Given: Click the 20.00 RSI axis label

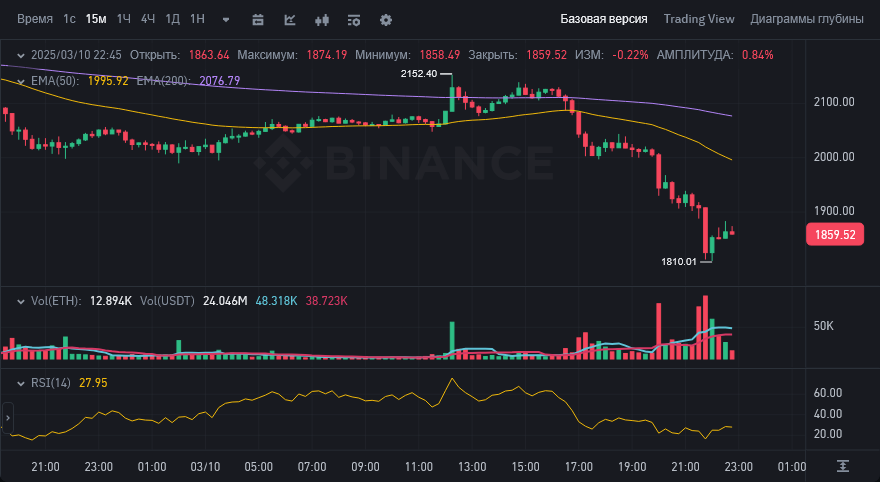Looking at the screenshot, I should coord(828,434).
